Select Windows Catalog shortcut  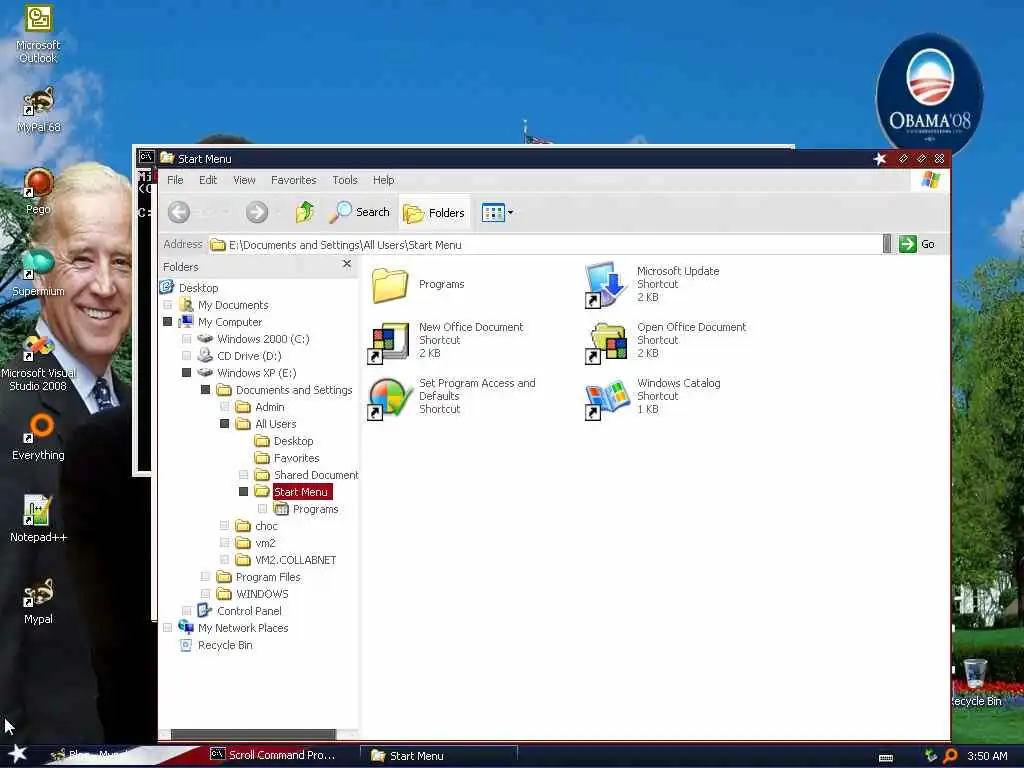click(653, 396)
